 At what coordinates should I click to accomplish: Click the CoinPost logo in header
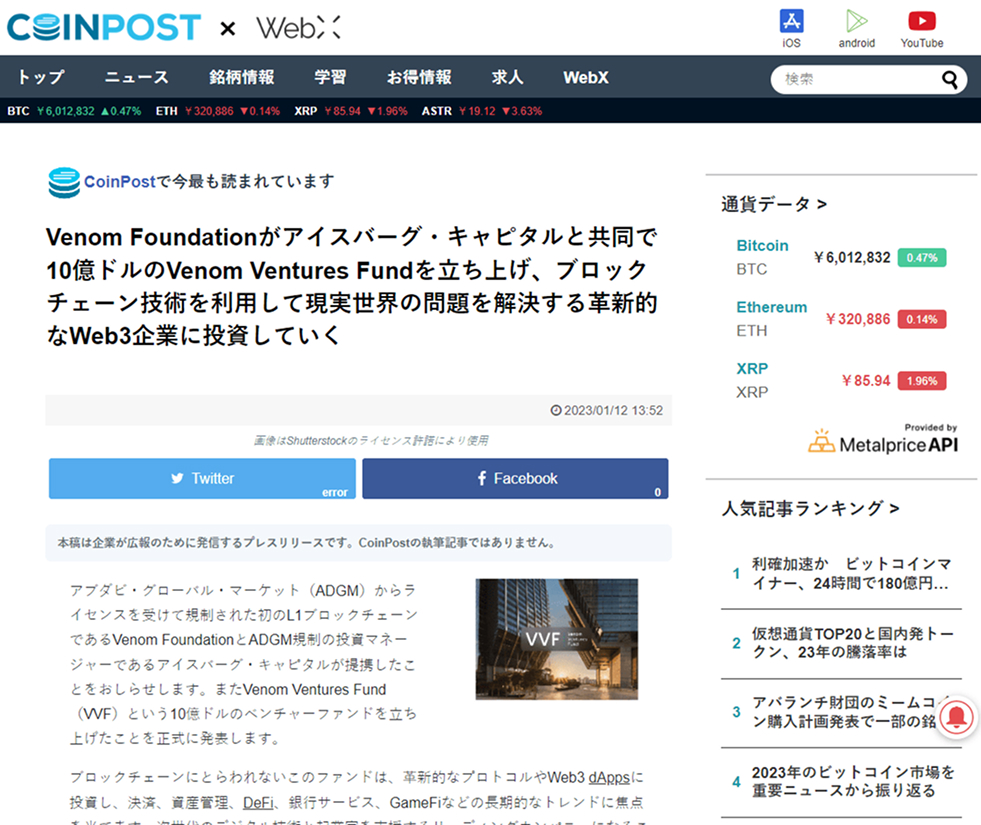coord(104,27)
